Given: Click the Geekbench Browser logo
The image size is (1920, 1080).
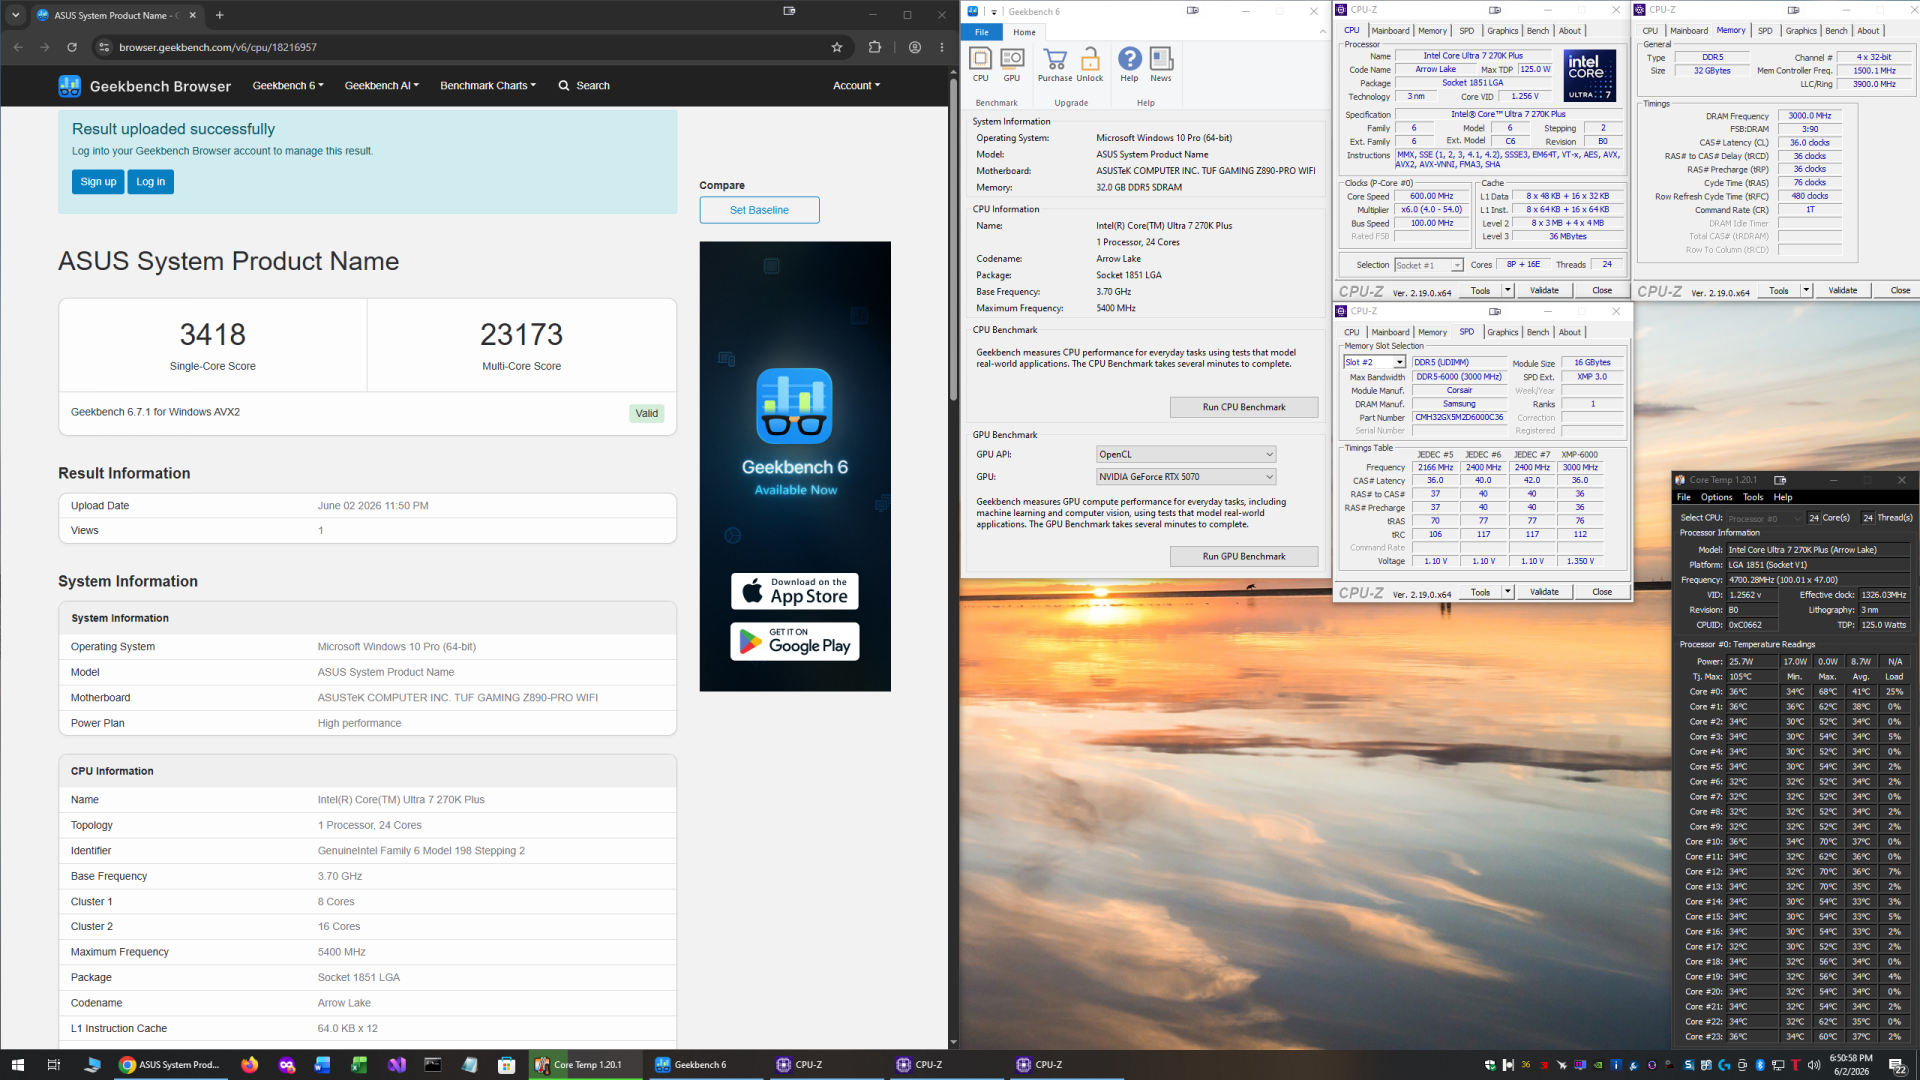Looking at the screenshot, I should click(x=144, y=86).
